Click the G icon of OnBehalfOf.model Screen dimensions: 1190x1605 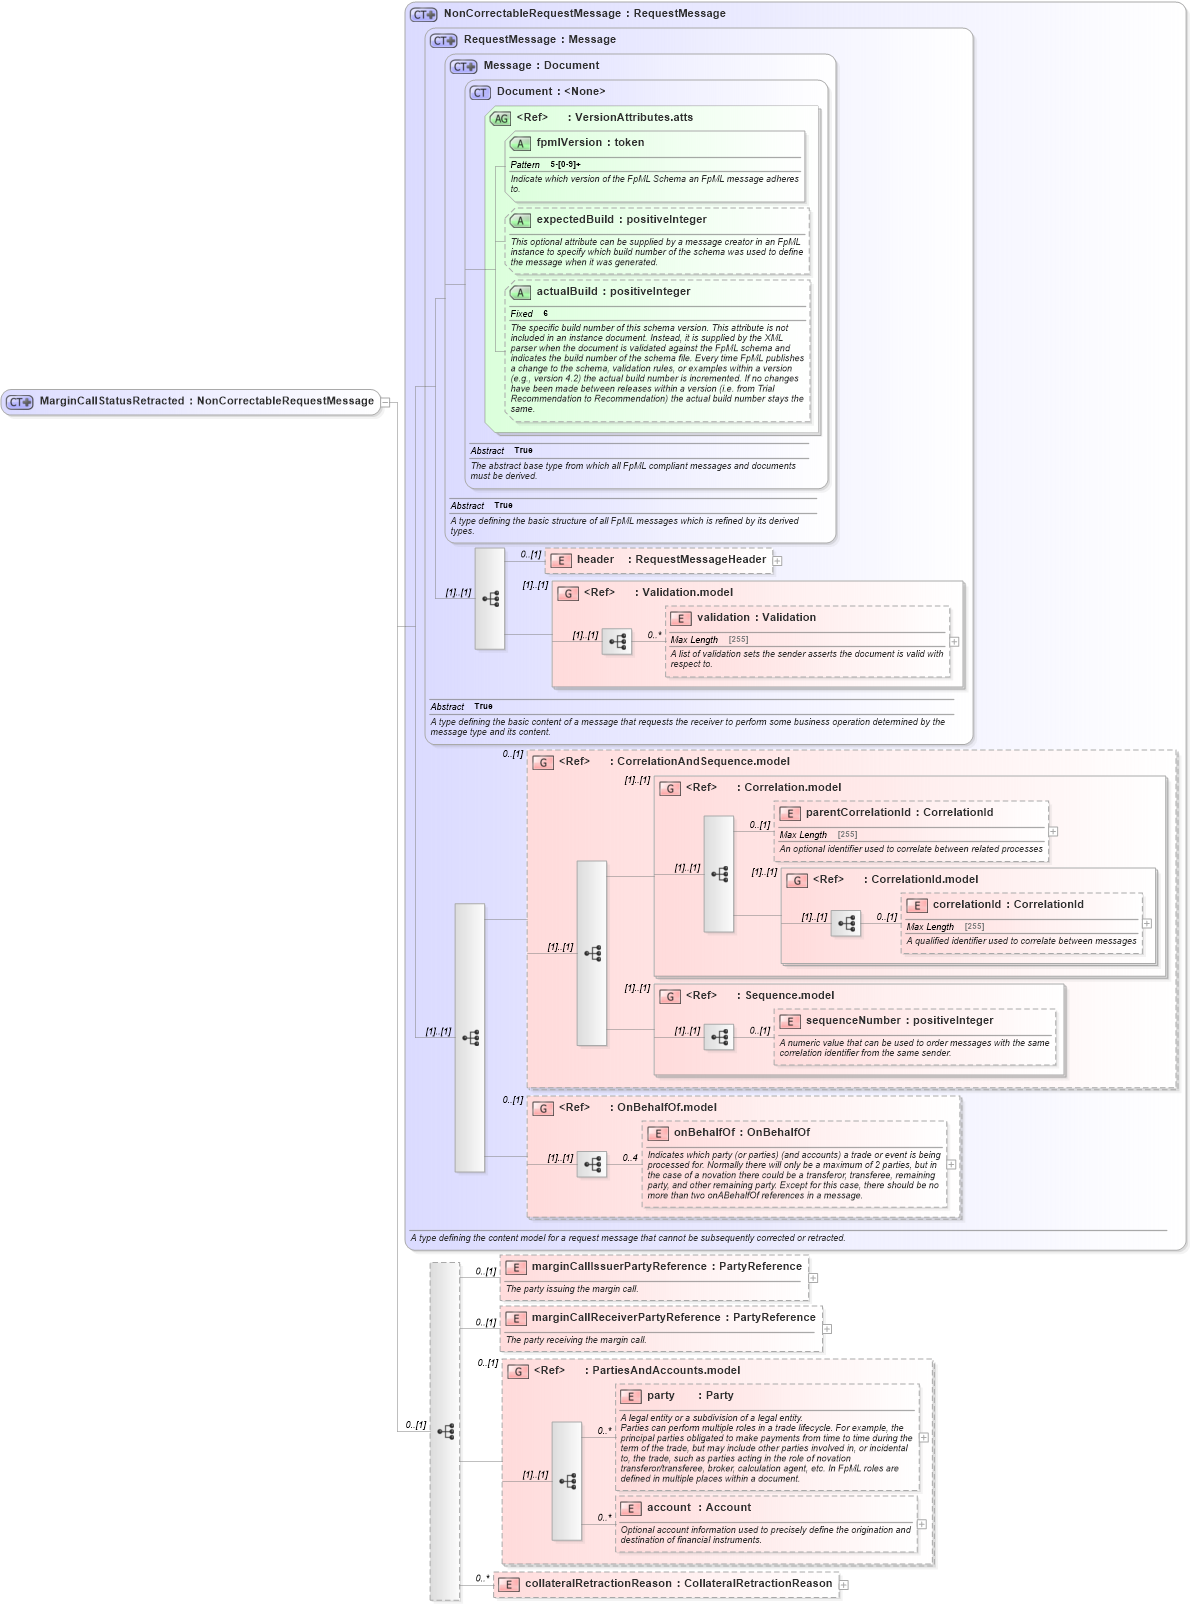point(543,1109)
